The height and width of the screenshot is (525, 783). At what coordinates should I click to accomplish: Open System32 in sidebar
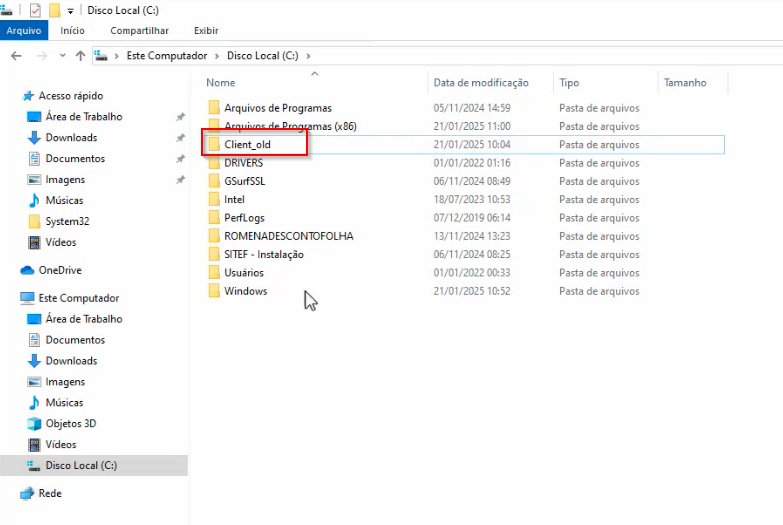tap(67, 221)
